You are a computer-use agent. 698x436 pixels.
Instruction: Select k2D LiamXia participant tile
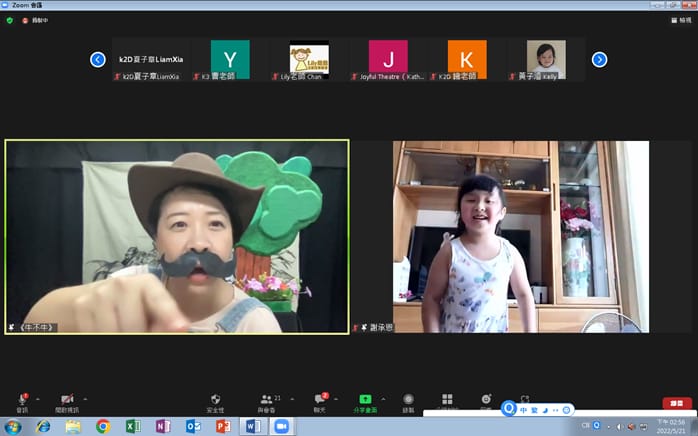(151, 59)
